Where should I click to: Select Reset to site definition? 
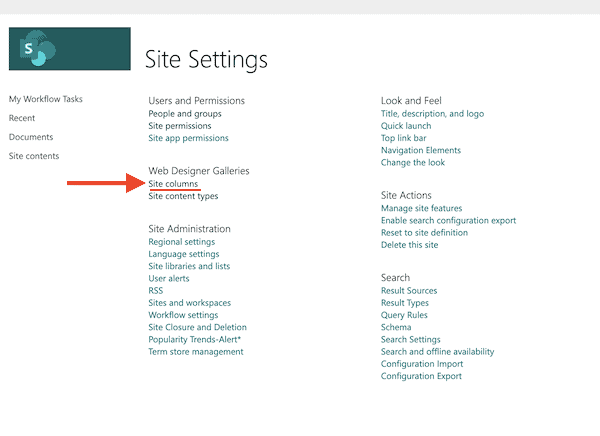tap(424, 233)
